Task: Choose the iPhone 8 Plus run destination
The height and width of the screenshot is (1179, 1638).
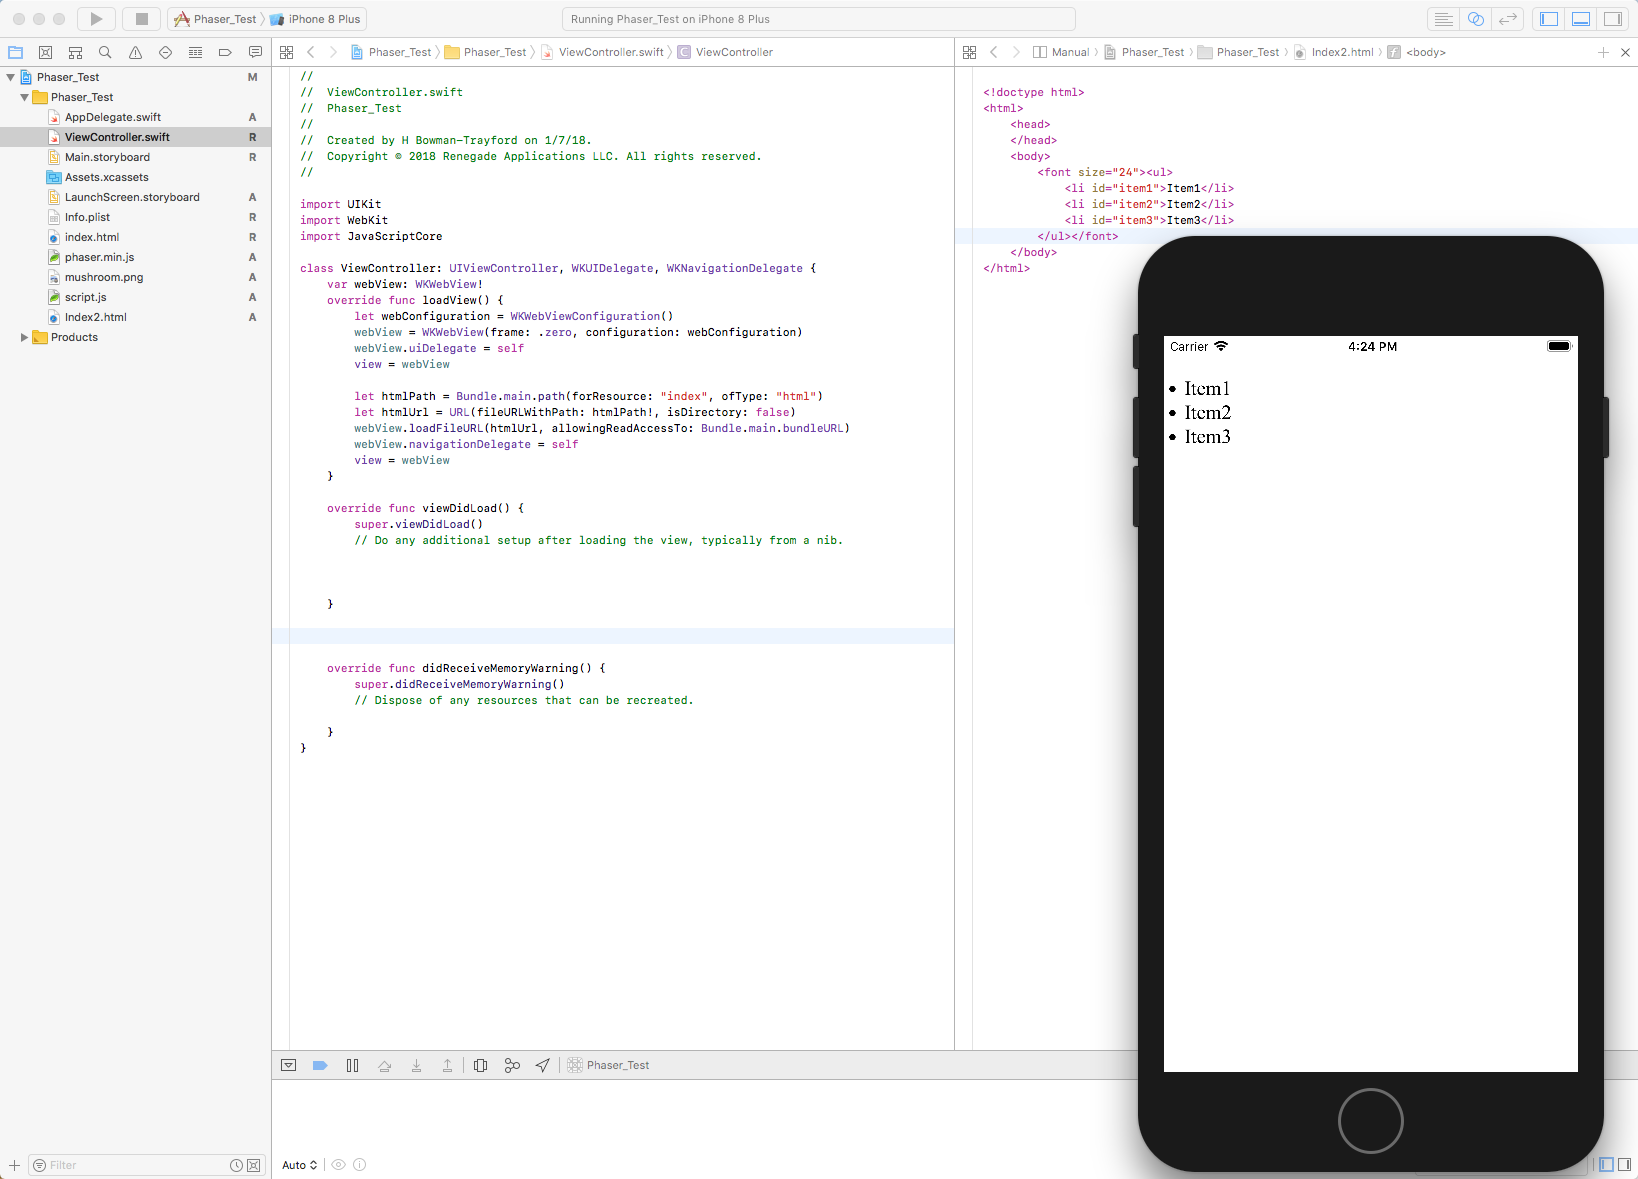Action: pyautogui.click(x=316, y=19)
